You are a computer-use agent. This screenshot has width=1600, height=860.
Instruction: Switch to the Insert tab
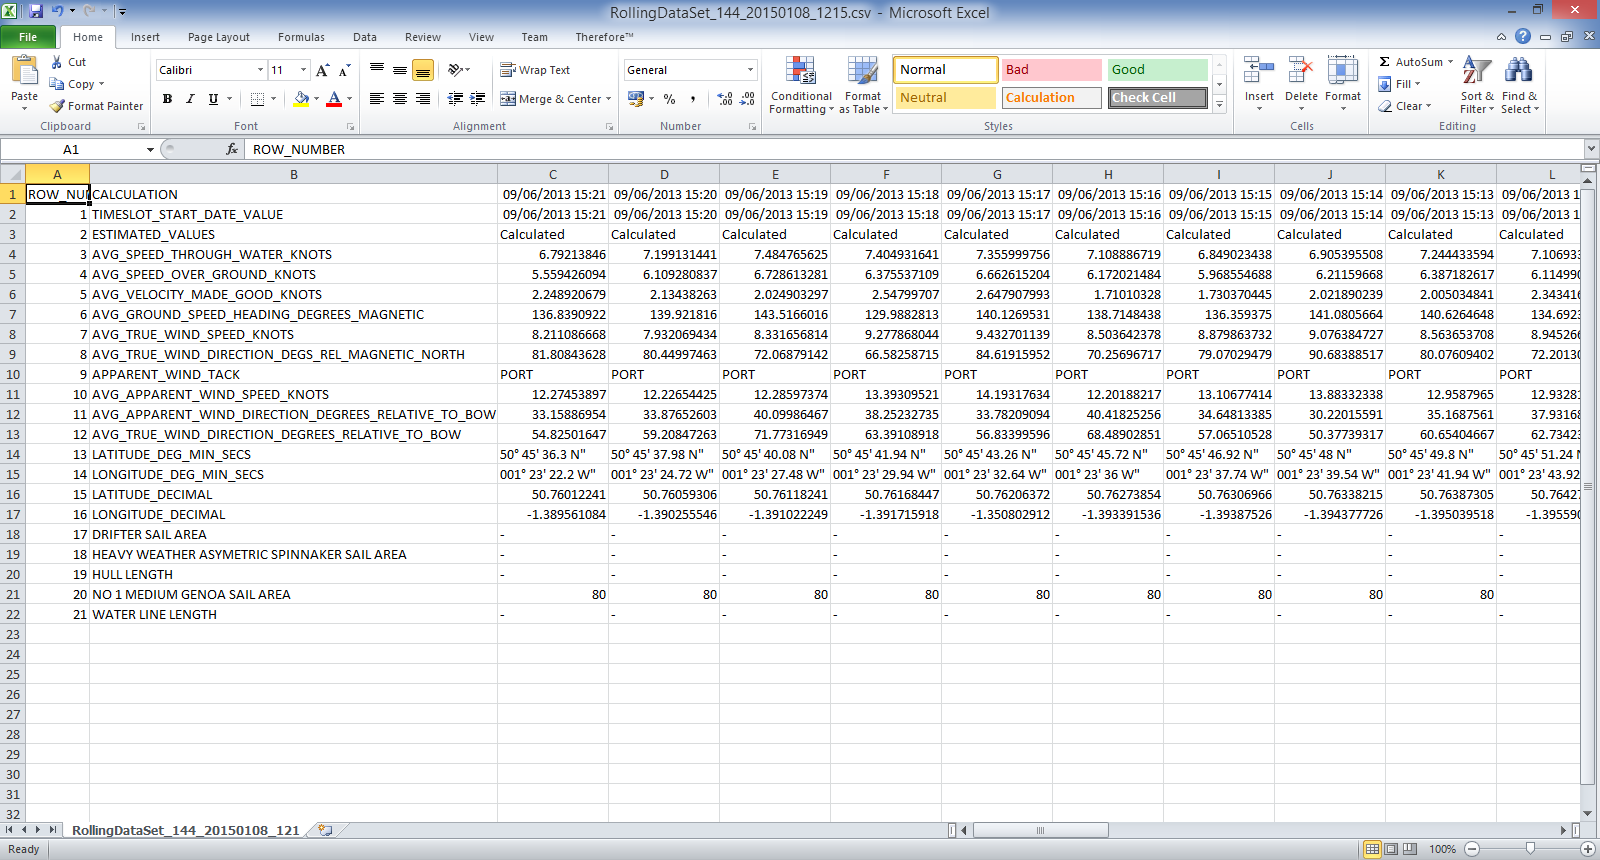145,37
